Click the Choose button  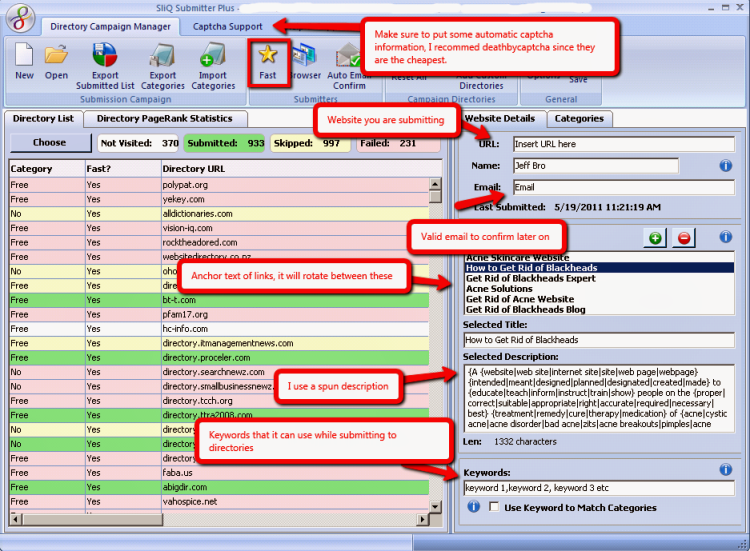pyautogui.click(x=50, y=143)
